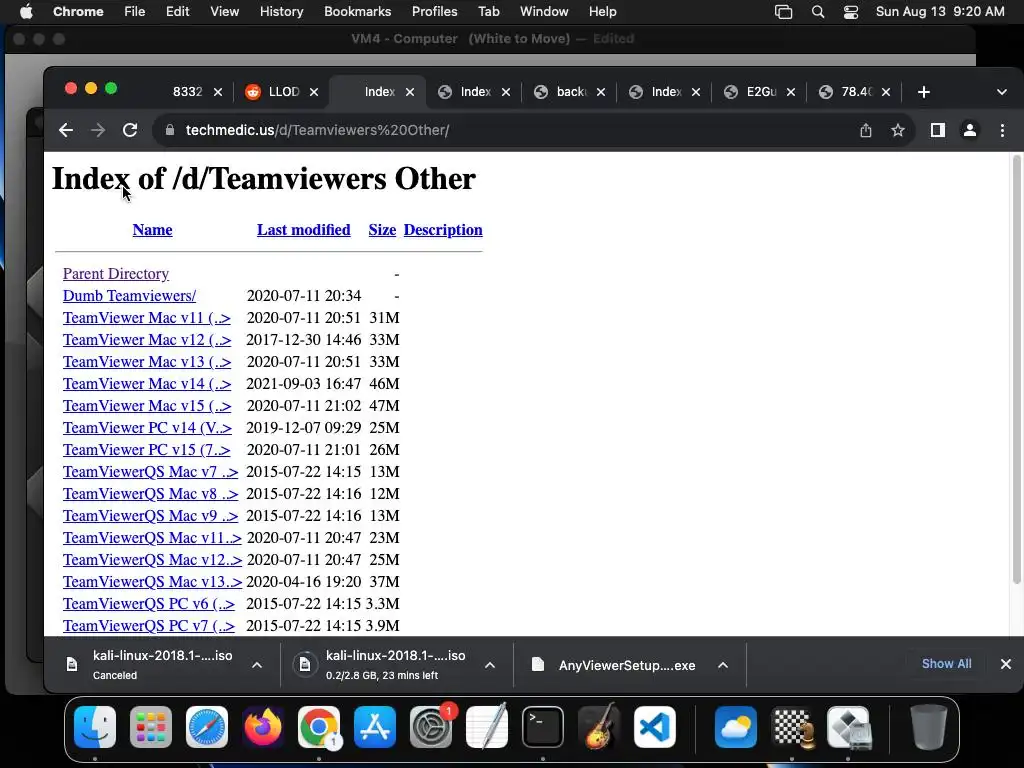Image resolution: width=1024 pixels, height=768 pixels.
Task: Open the Bookmarks menu
Action: pyautogui.click(x=357, y=12)
